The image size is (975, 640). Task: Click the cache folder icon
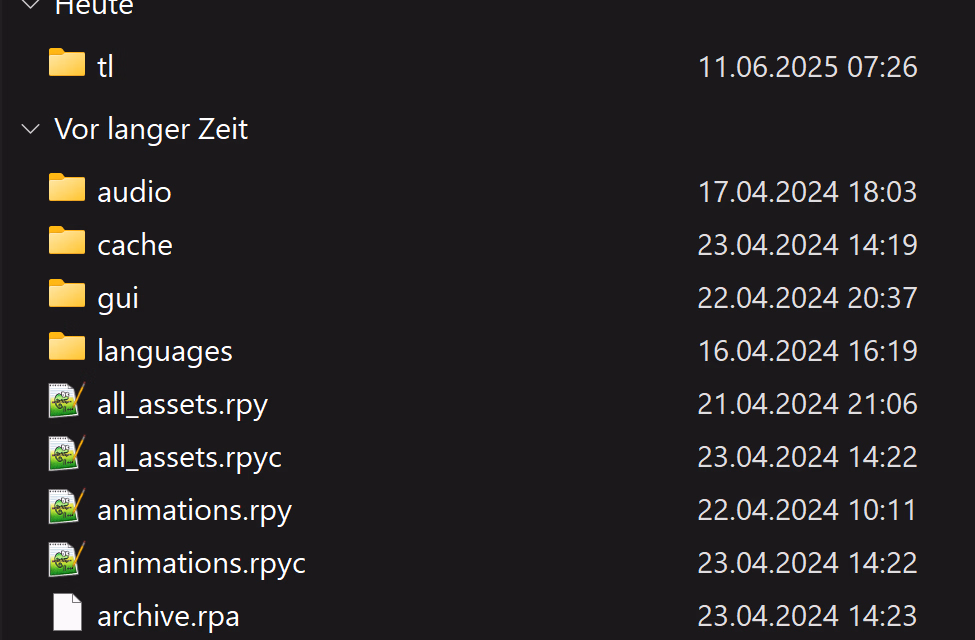coord(67,241)
